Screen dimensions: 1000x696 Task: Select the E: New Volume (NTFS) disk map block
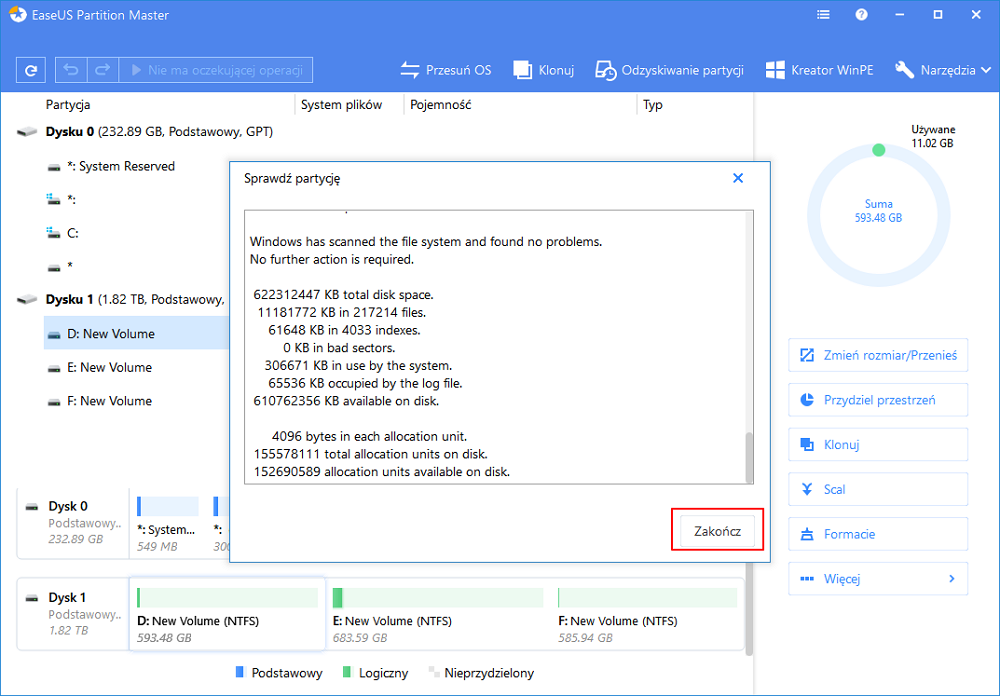coord(438,614)
